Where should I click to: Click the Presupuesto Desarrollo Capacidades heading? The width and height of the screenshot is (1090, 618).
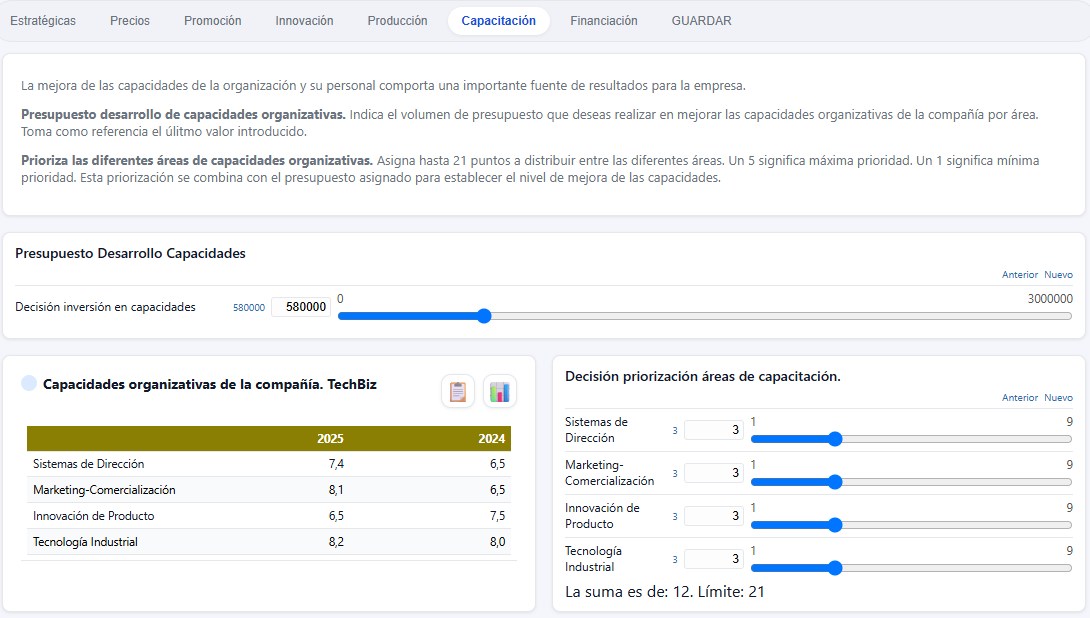pos(130,253)
